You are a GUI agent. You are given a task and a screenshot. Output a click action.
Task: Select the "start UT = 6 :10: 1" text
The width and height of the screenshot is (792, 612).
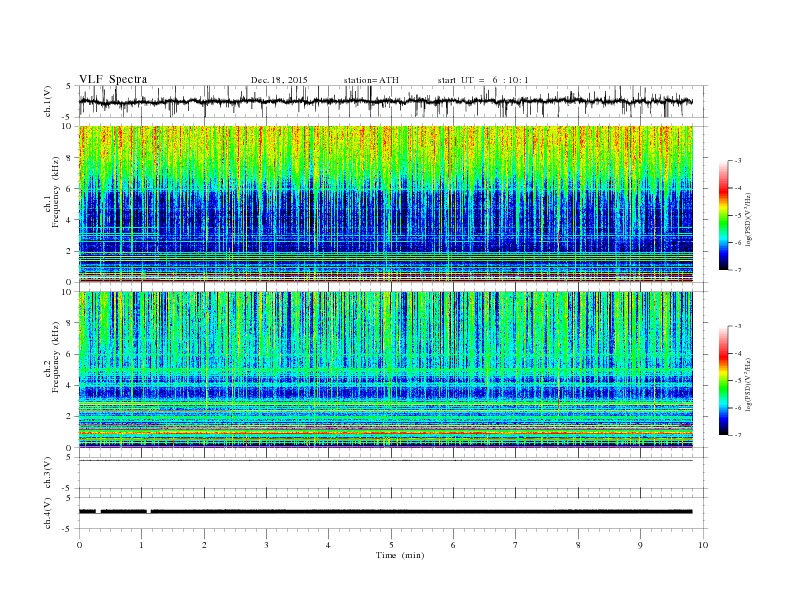pos(483,80)
